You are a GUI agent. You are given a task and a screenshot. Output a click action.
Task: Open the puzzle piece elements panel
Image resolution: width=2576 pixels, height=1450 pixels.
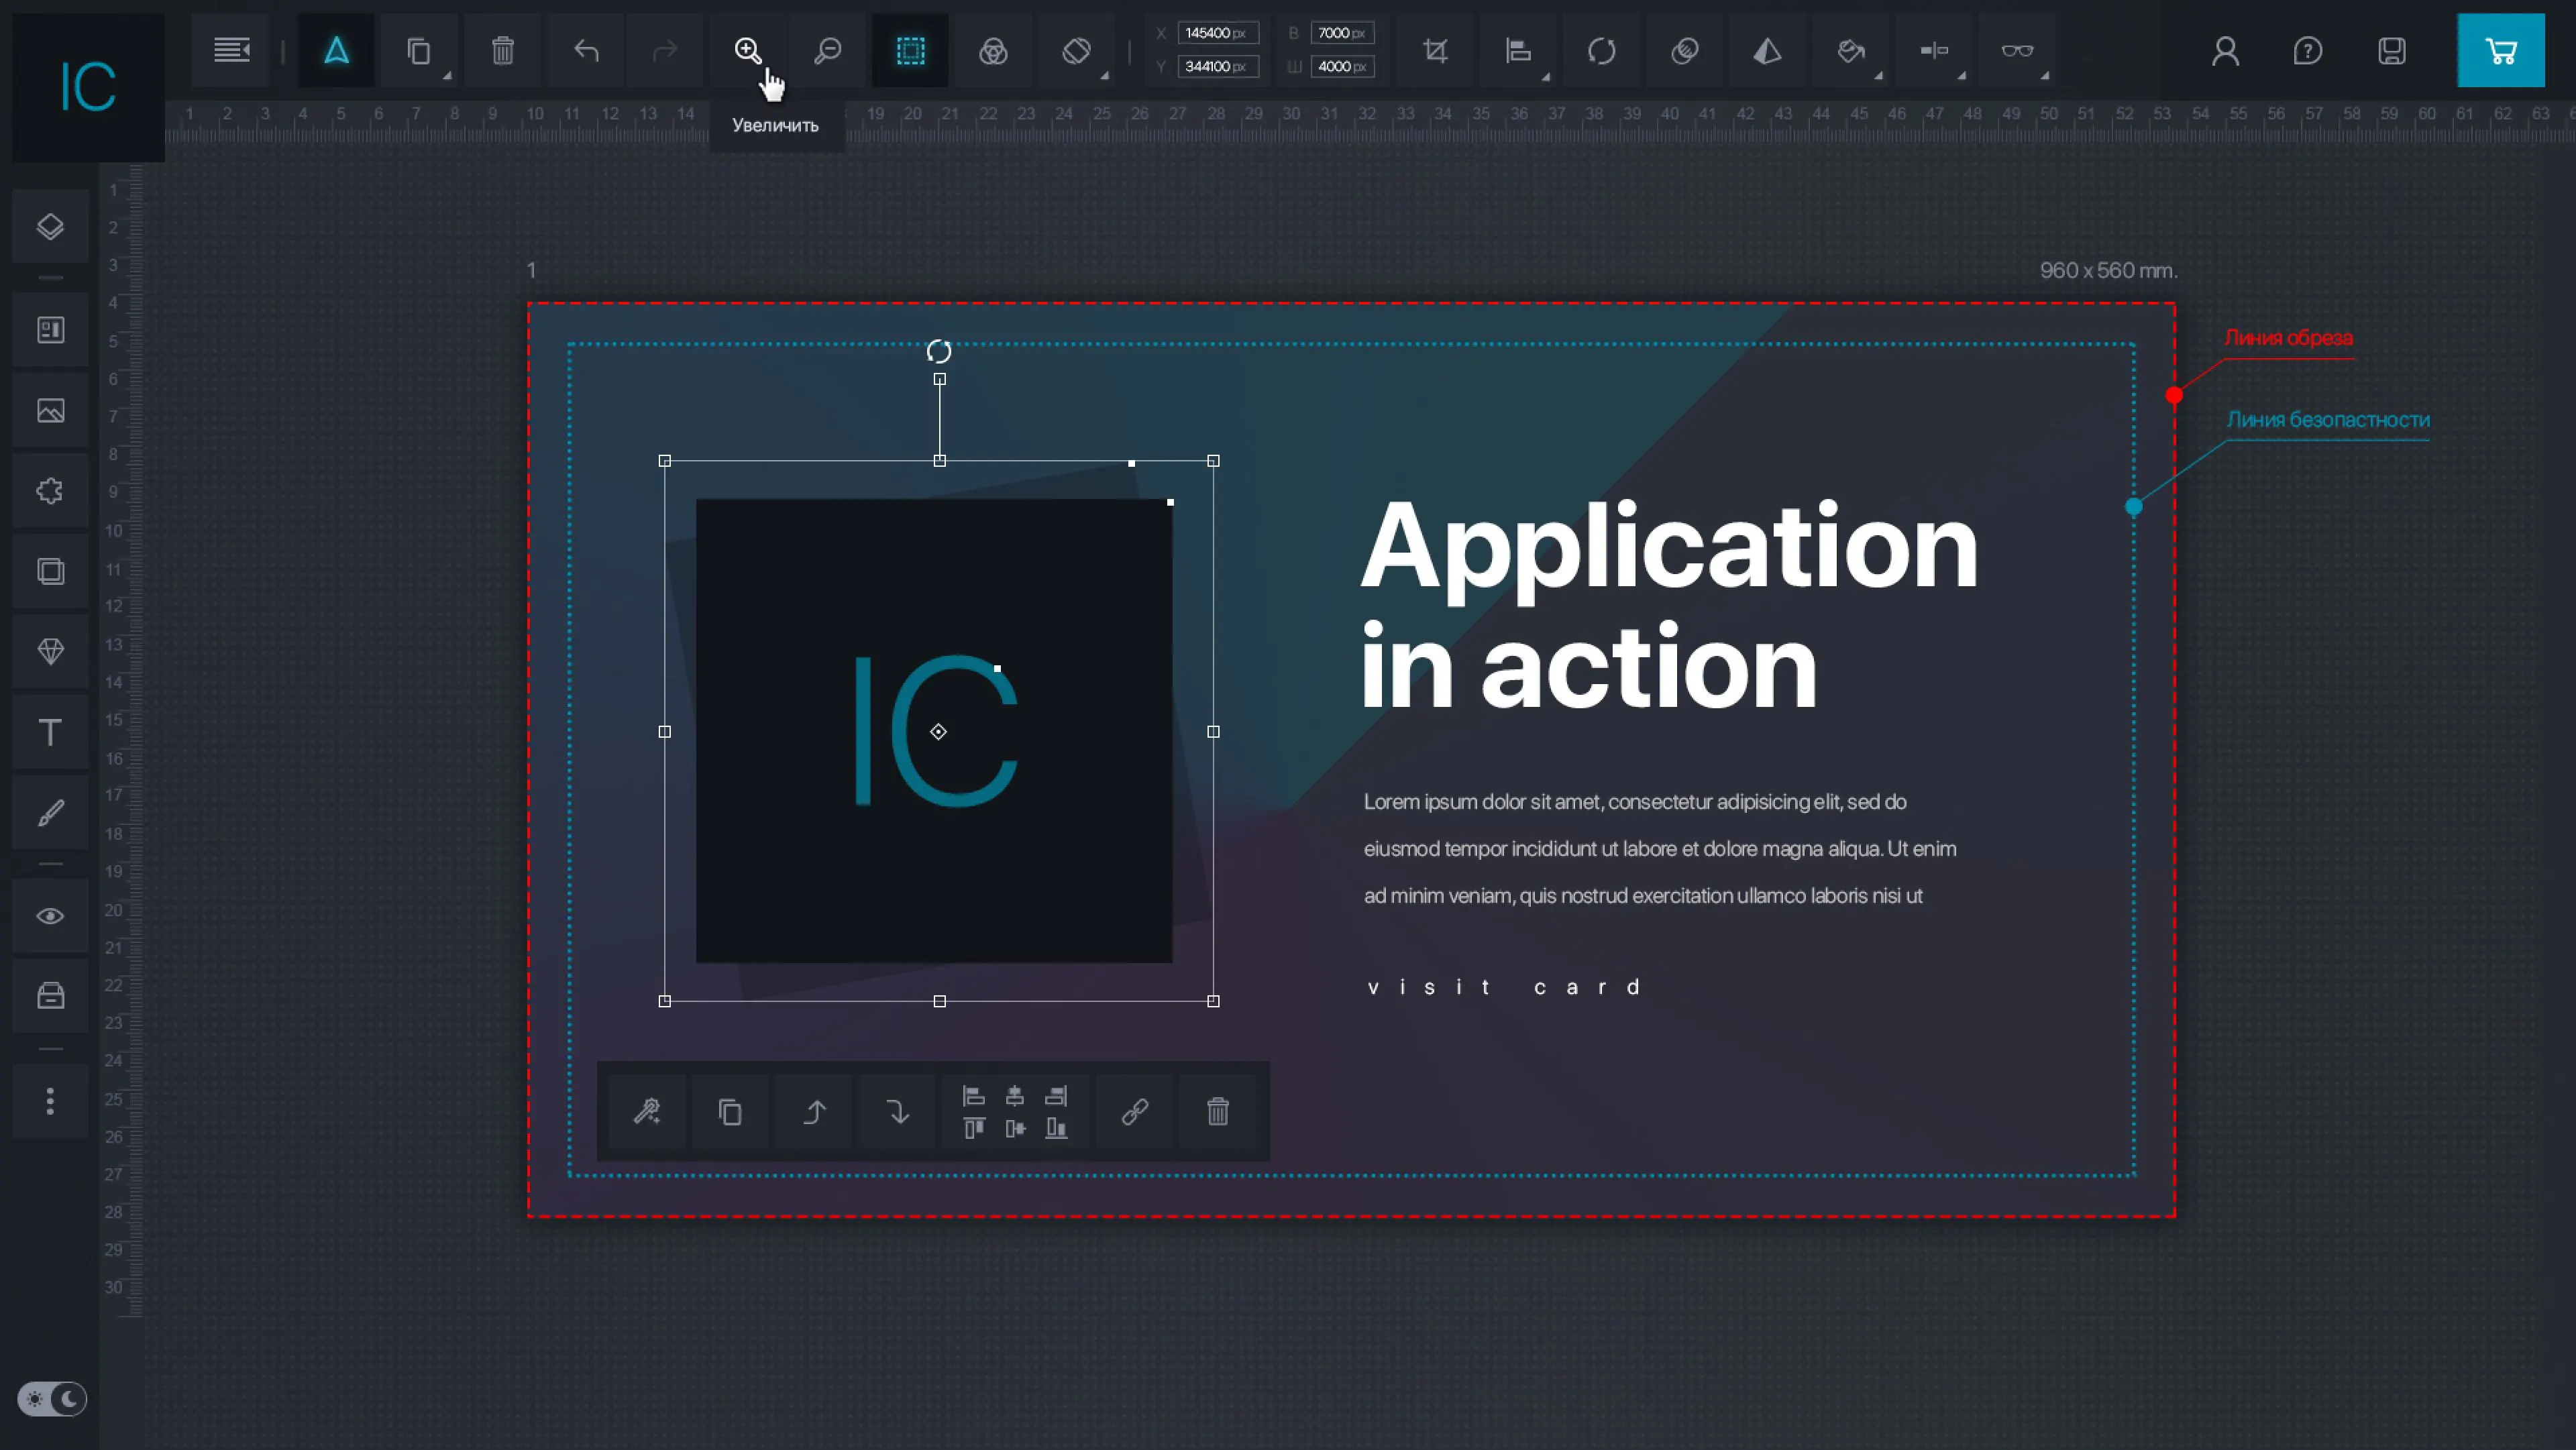pos(50,491)
